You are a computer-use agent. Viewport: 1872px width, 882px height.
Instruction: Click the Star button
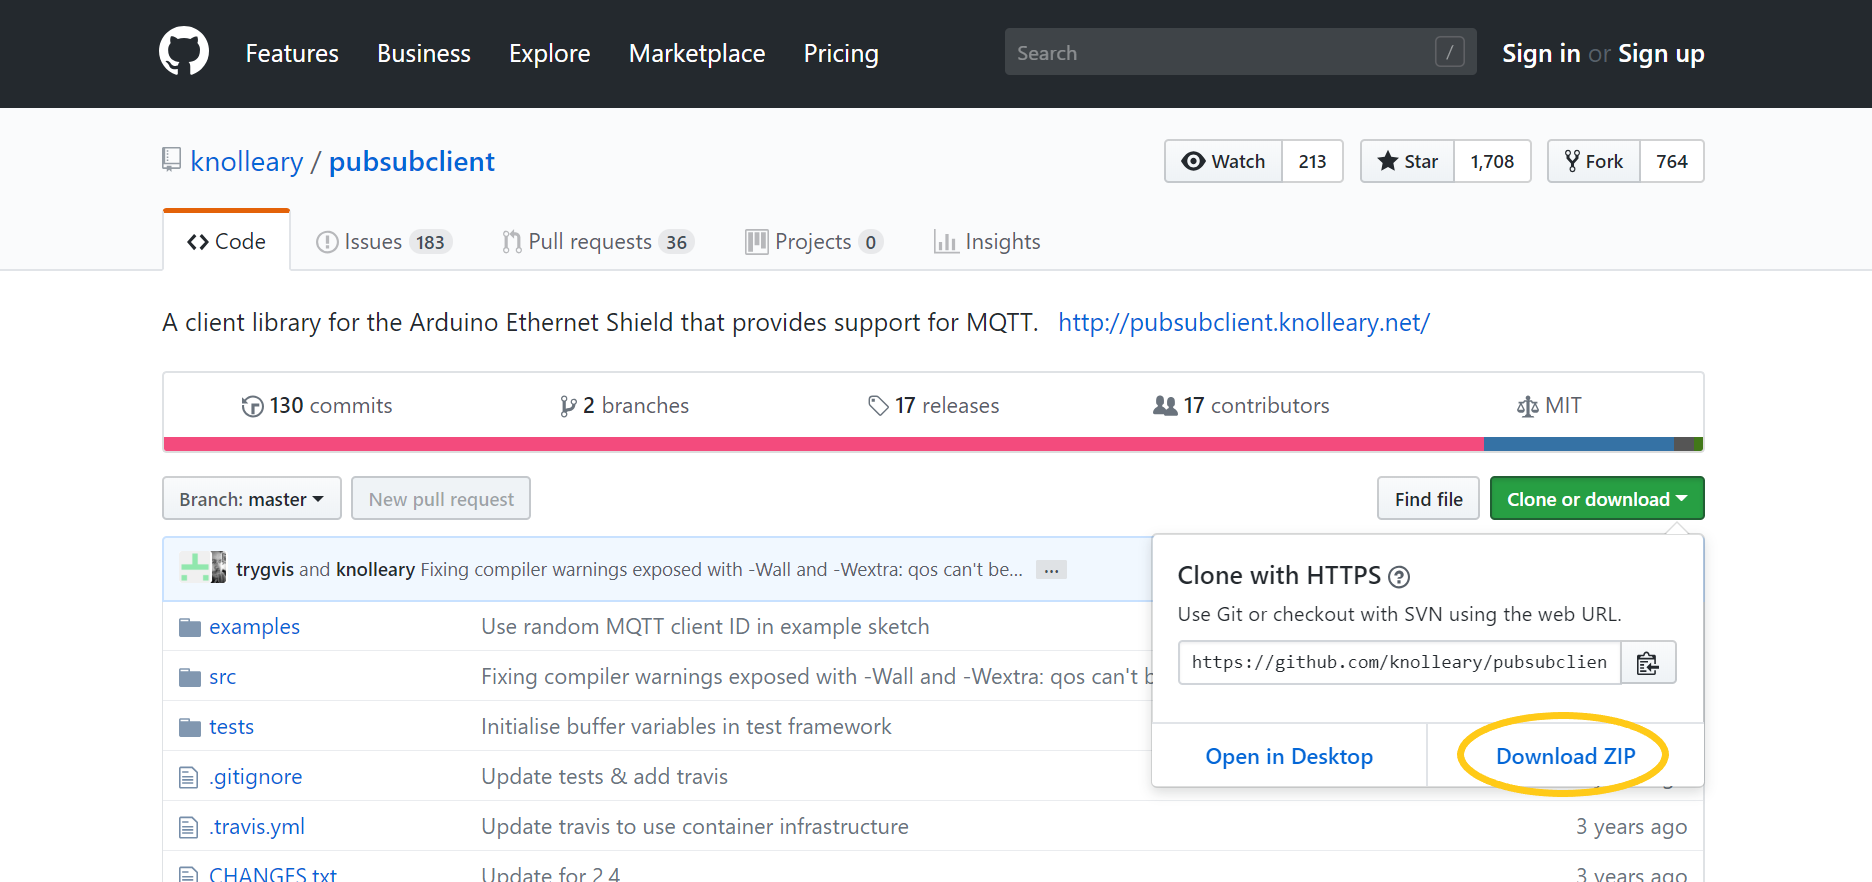(x=1407, y=161)
